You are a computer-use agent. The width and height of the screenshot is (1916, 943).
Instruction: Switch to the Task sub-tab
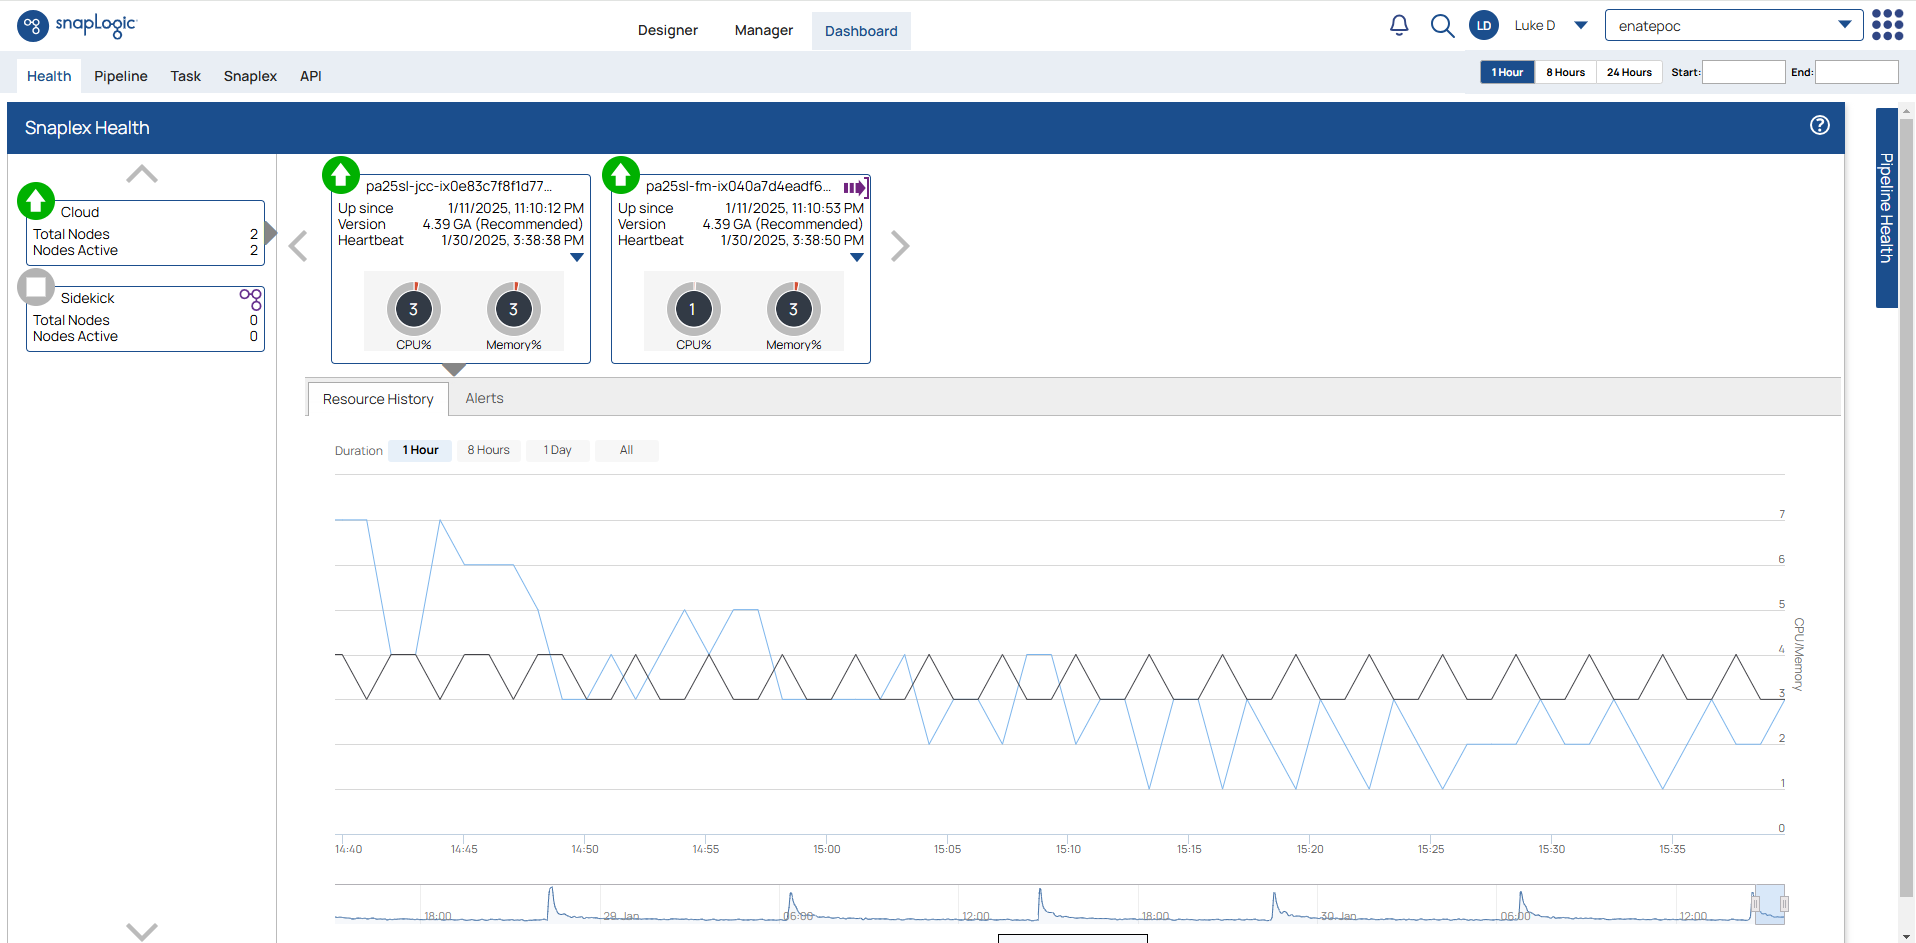click(x=185, y=76)
